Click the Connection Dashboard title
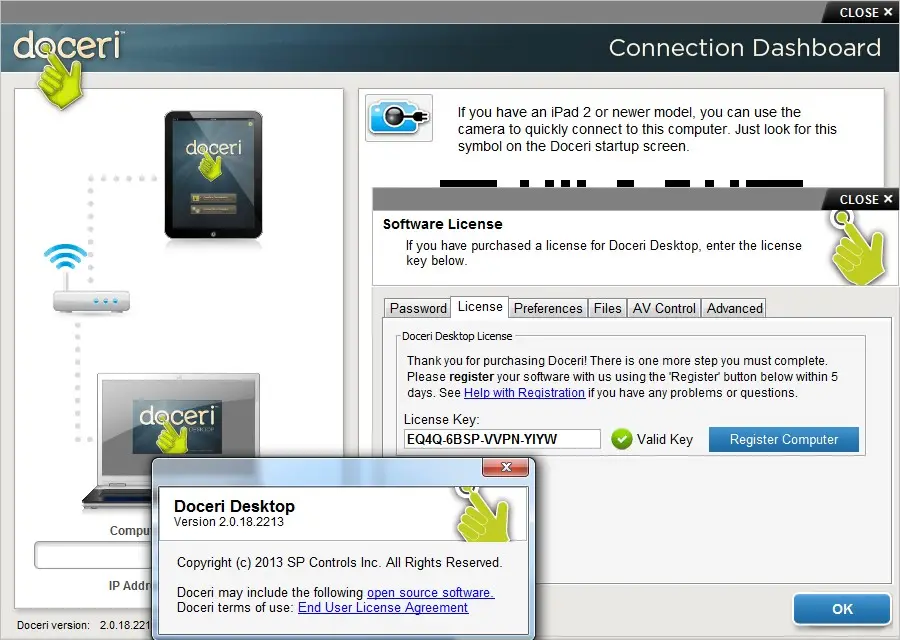The width and height of the screenshot is (900, 640). coord(744,48)
